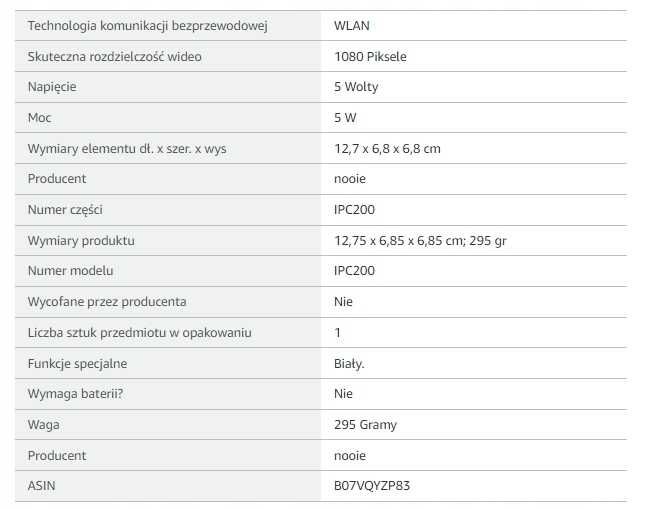Click the ASIN code B07VQYZP83

click(372, 486)
